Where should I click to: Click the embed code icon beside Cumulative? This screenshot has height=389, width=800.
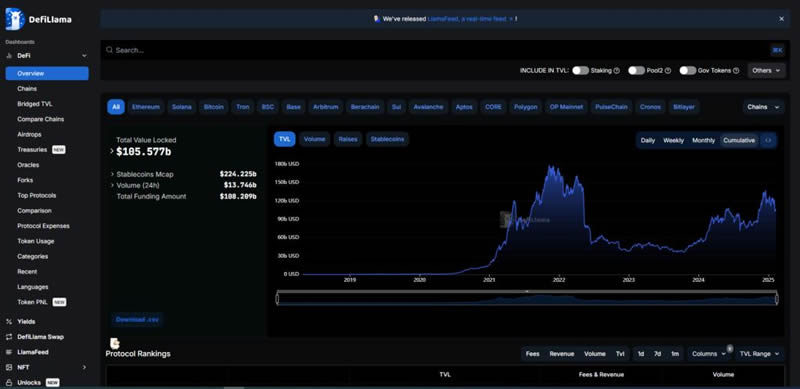coord(768,140)
